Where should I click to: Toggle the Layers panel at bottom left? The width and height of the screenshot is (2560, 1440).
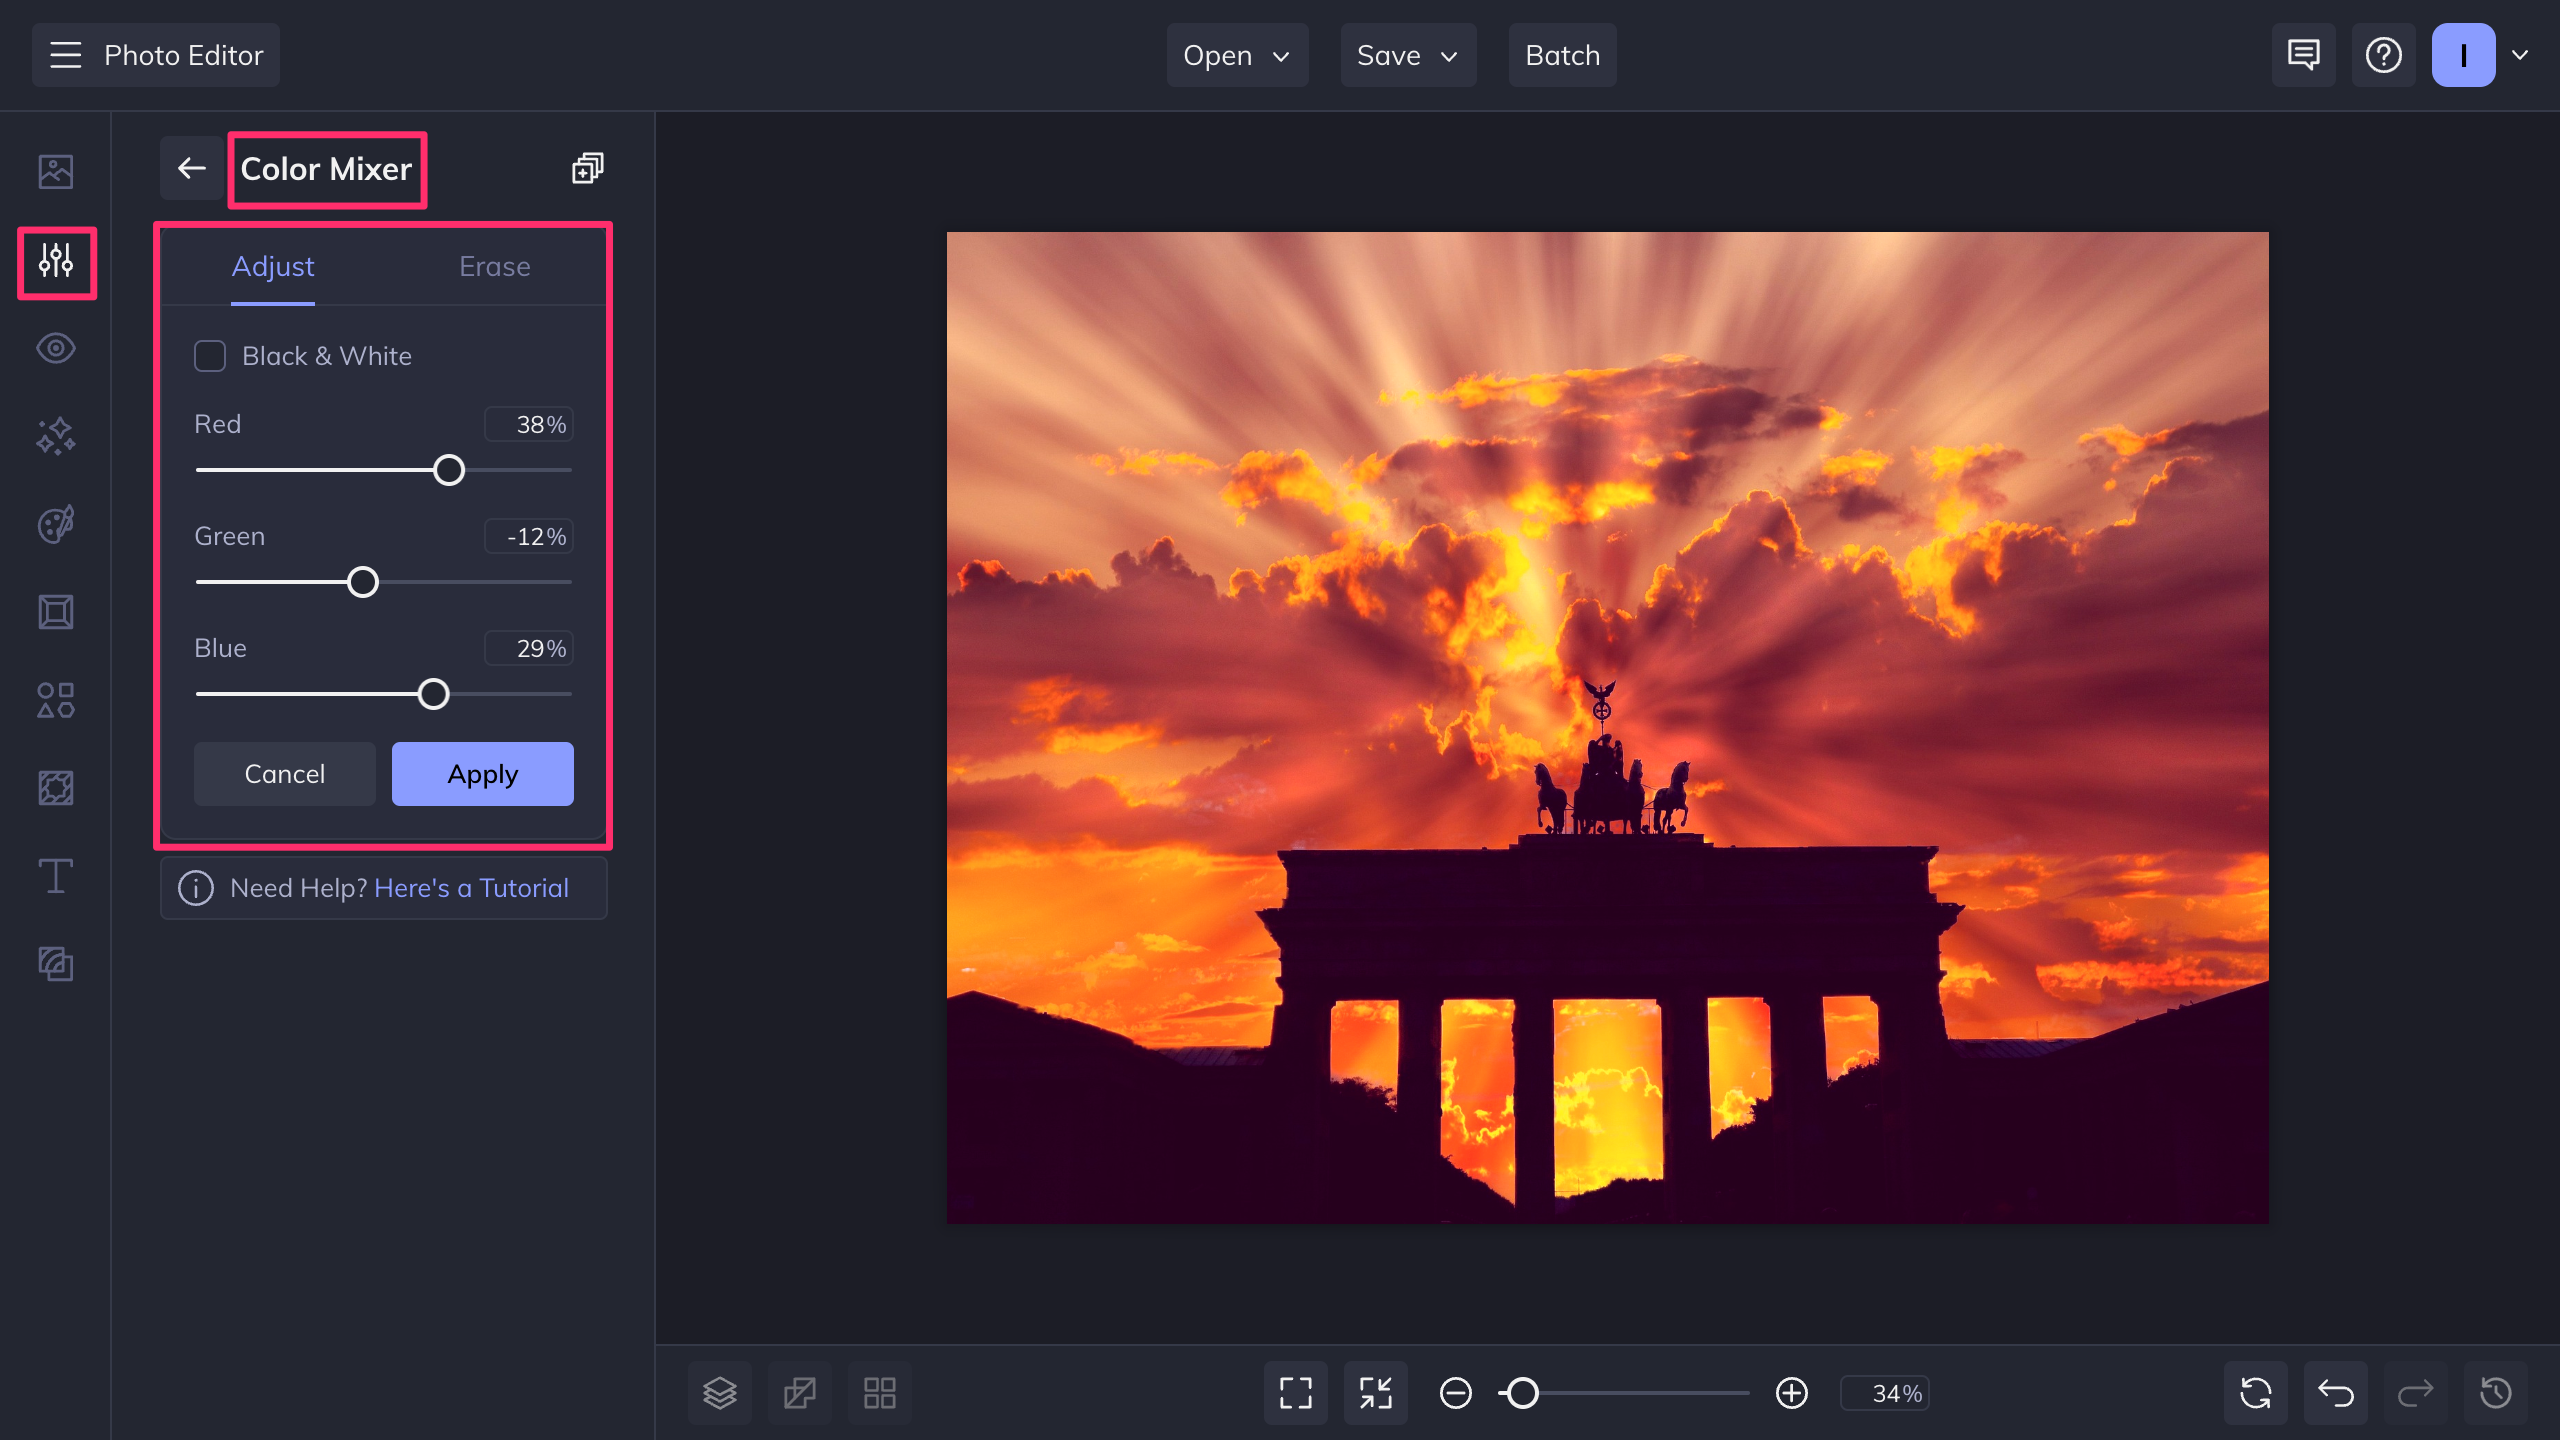719,1392
